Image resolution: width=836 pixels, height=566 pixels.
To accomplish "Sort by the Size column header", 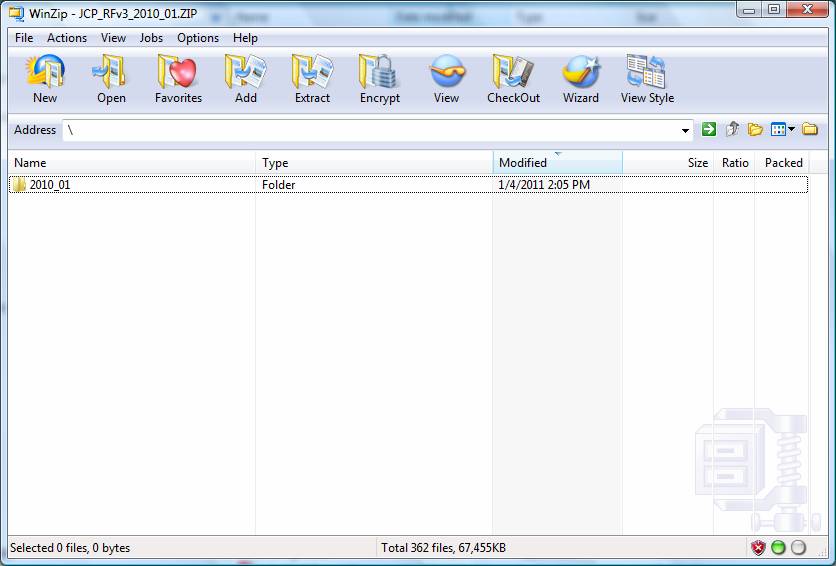I will [668, 163].
